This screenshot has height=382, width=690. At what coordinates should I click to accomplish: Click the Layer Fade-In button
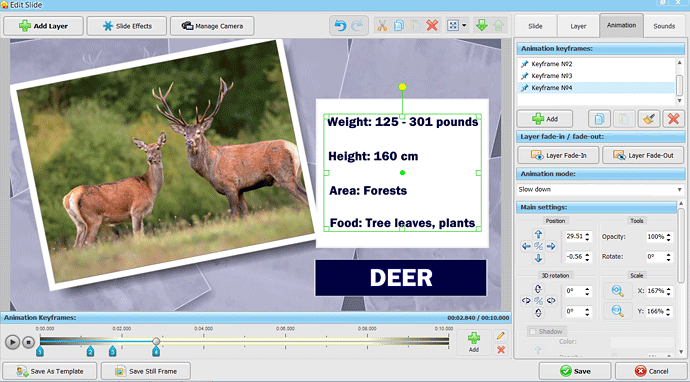[558, 155]
